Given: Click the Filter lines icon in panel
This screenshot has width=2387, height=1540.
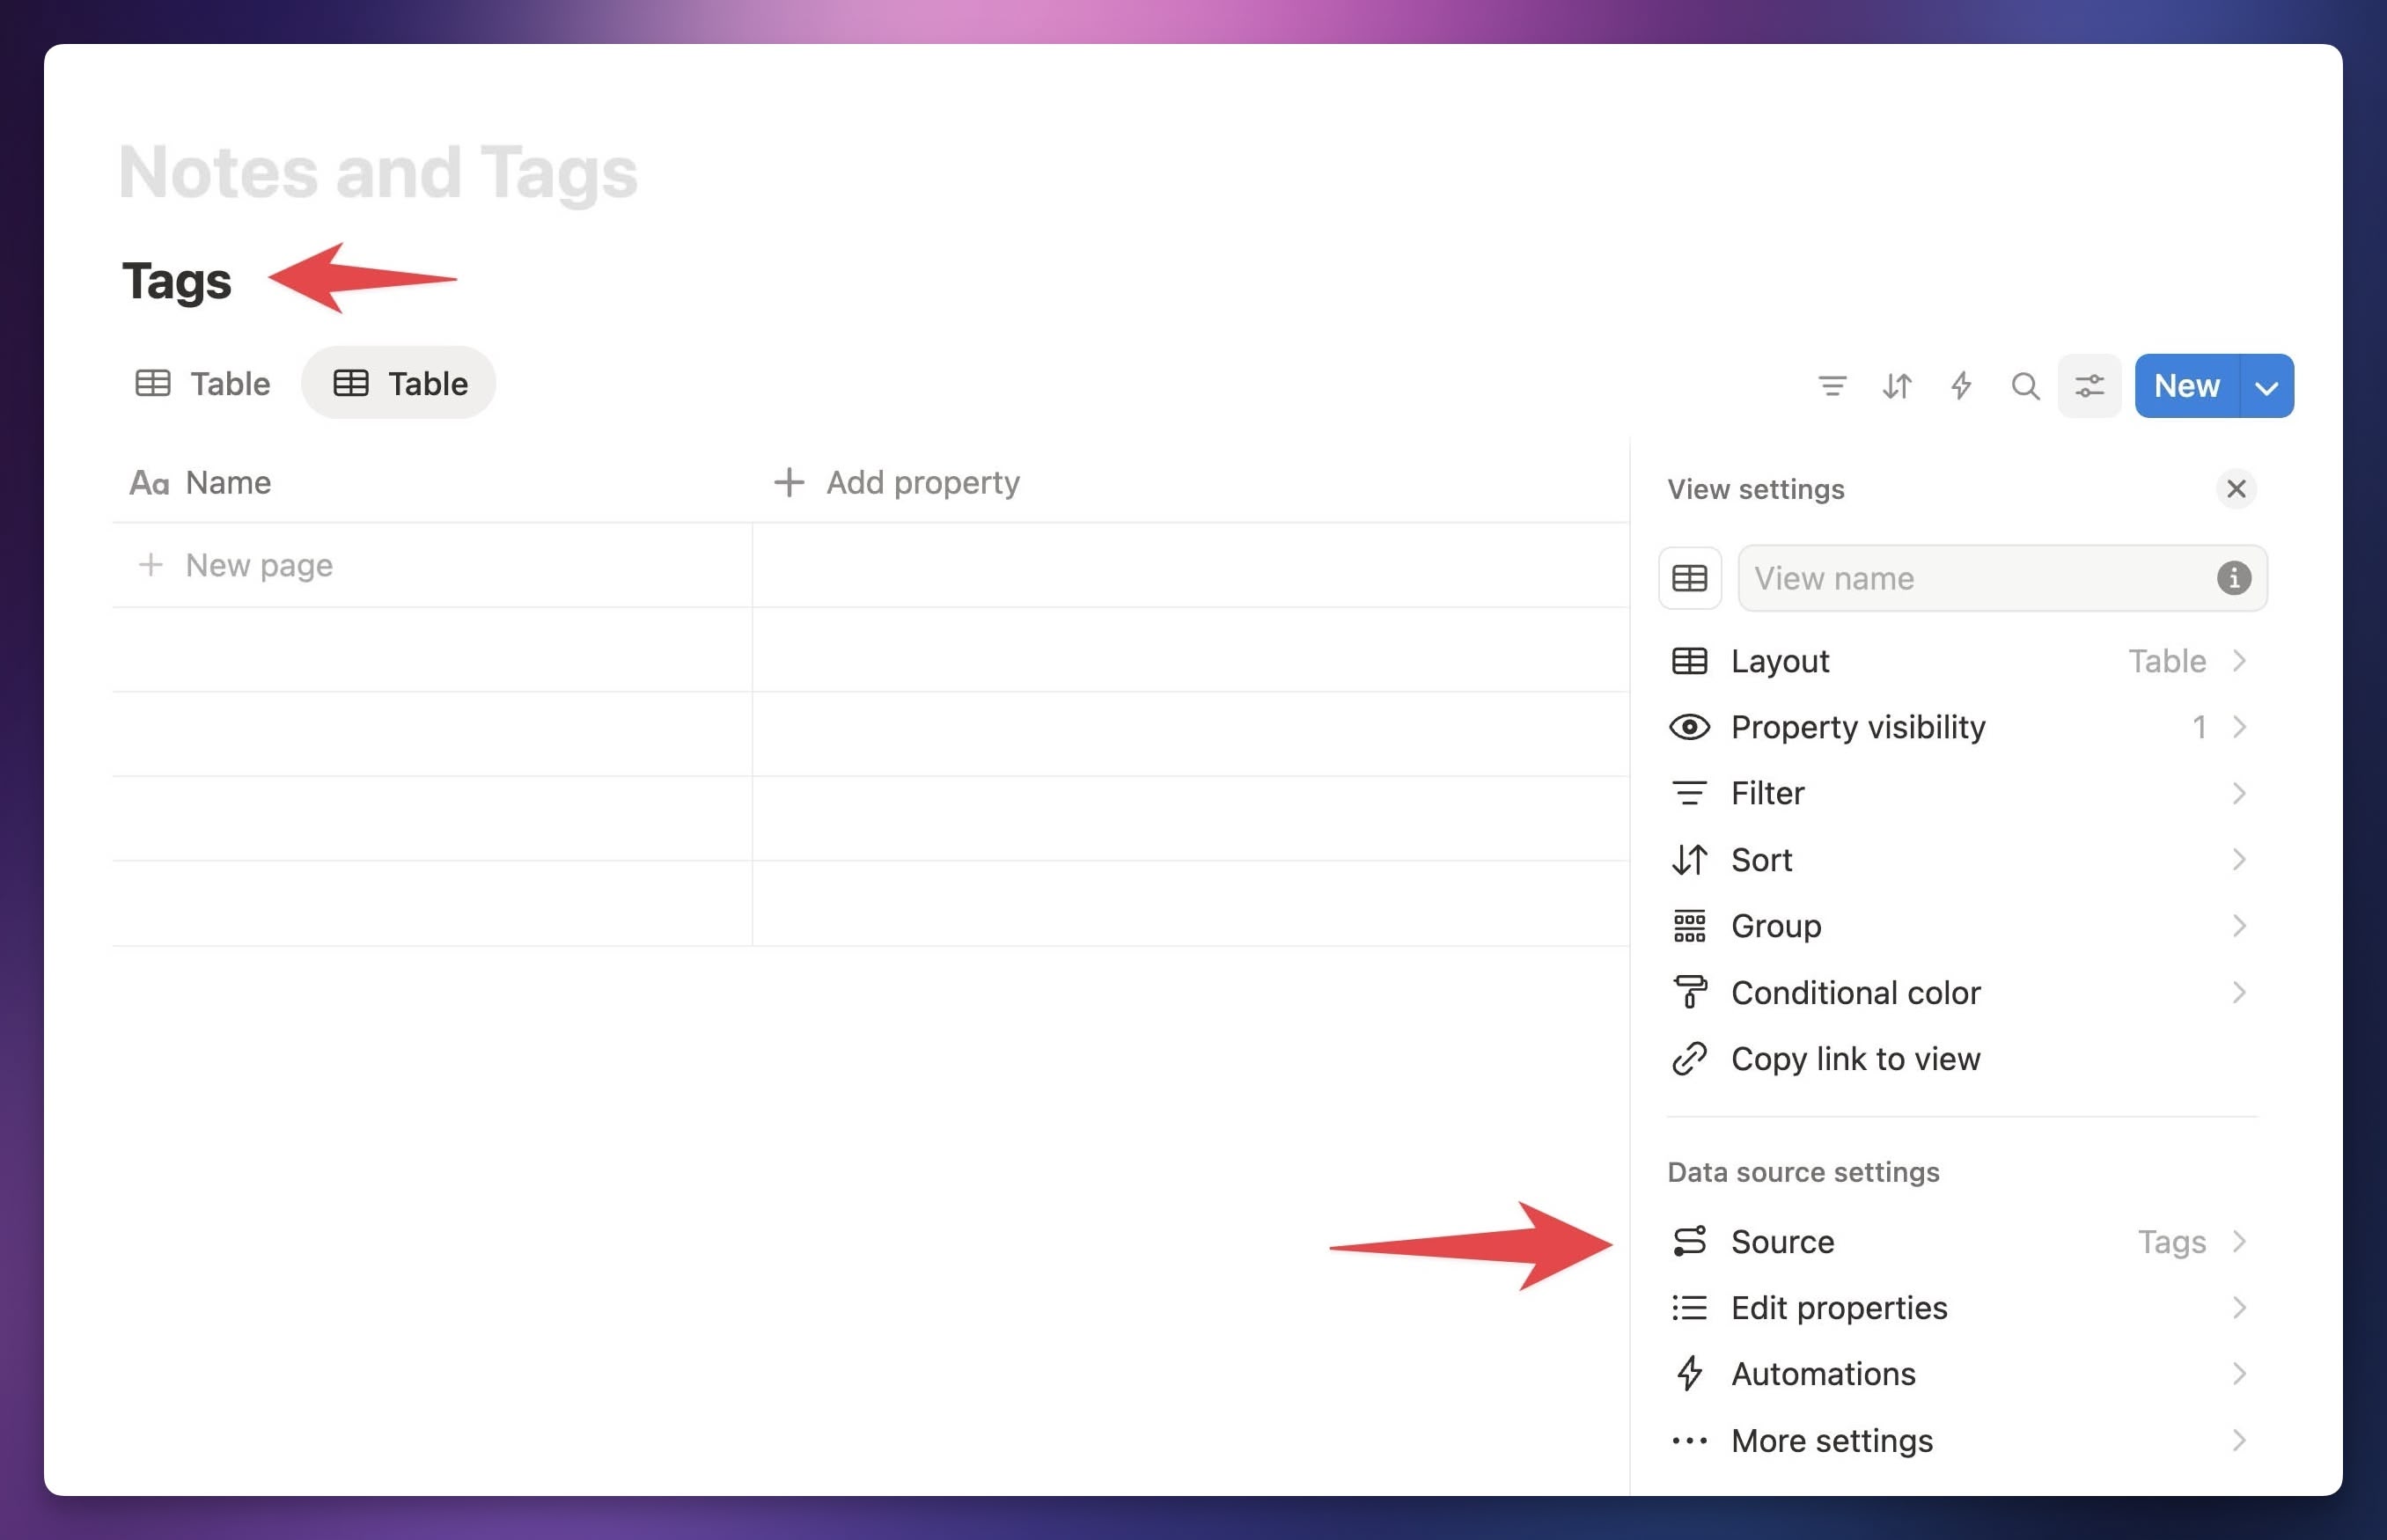Looking at the screenshot, I should [1689, 793].
